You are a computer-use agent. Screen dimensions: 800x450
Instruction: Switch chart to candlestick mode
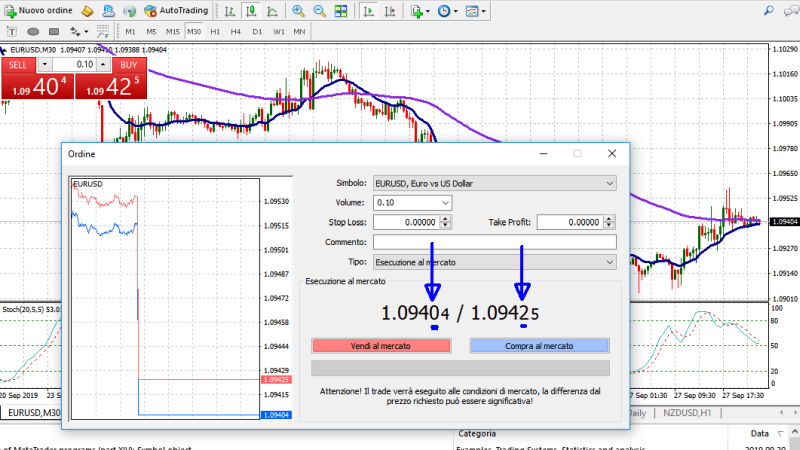pos(253,11)
